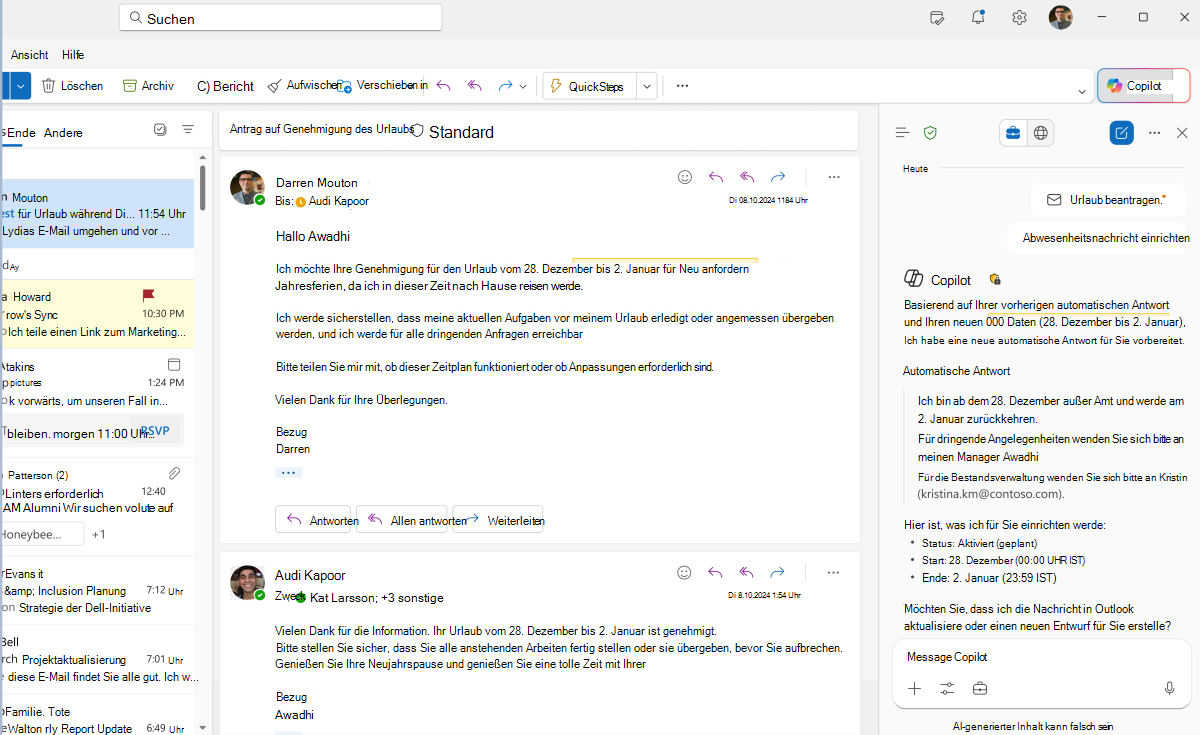The image size is (1200, 735).
Task: Open the Honeybee attachment chip
Action: (x=42, y=534)
